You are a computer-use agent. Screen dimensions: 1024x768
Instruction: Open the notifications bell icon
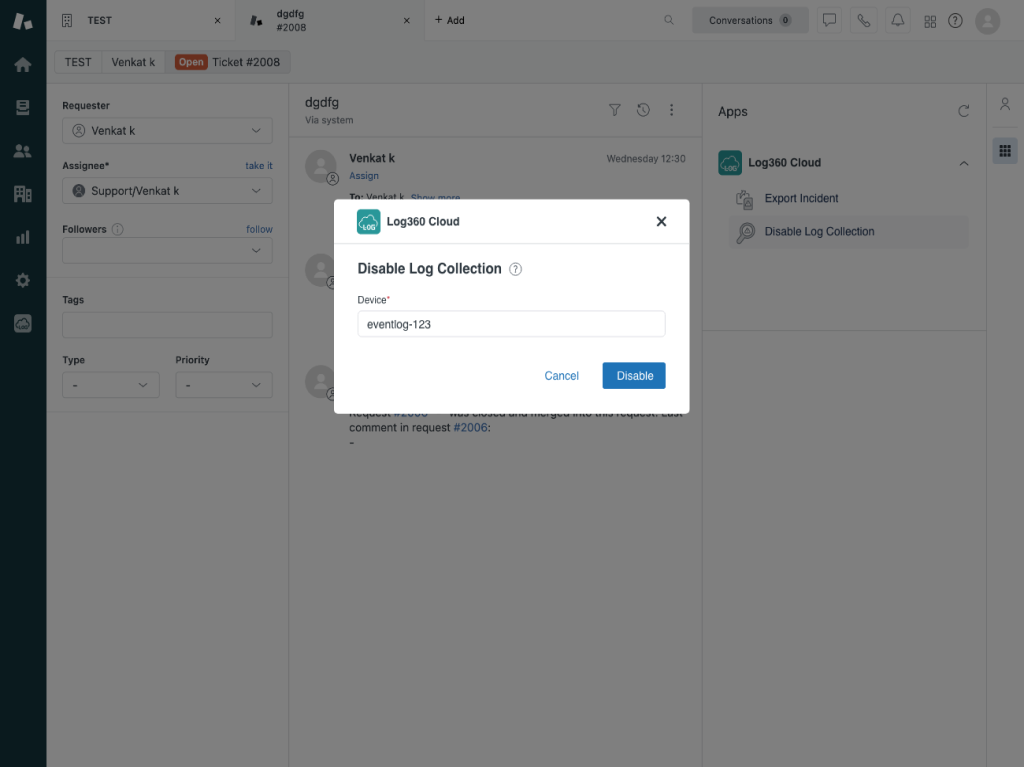tap(898, 20)
